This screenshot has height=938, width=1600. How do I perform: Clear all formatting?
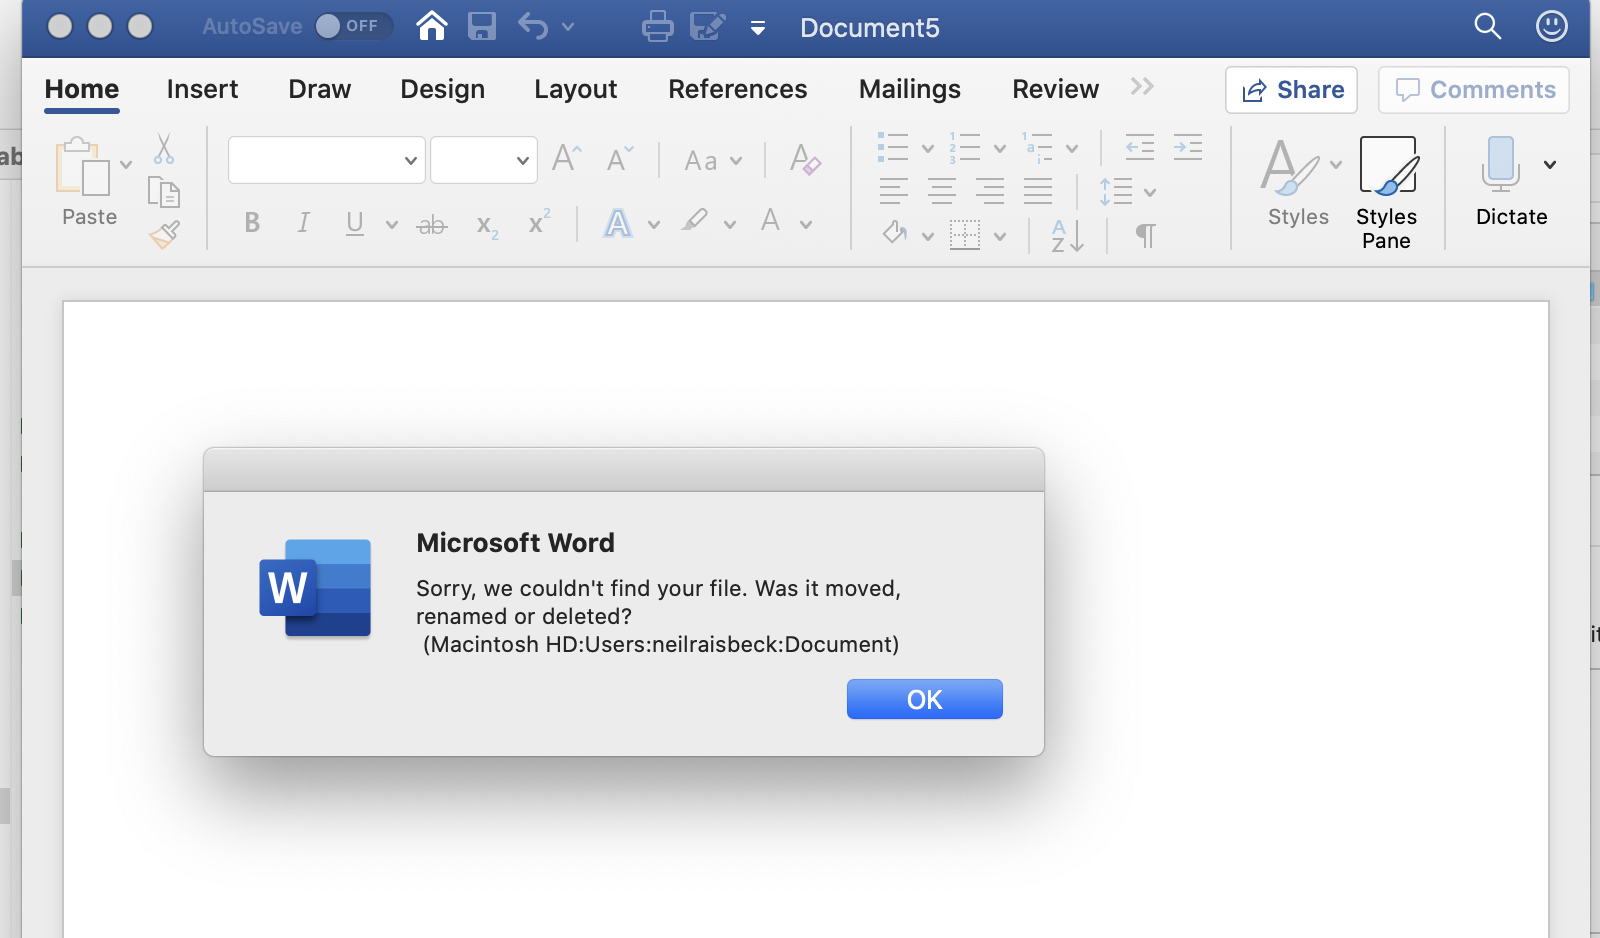(x=805, y=159)
